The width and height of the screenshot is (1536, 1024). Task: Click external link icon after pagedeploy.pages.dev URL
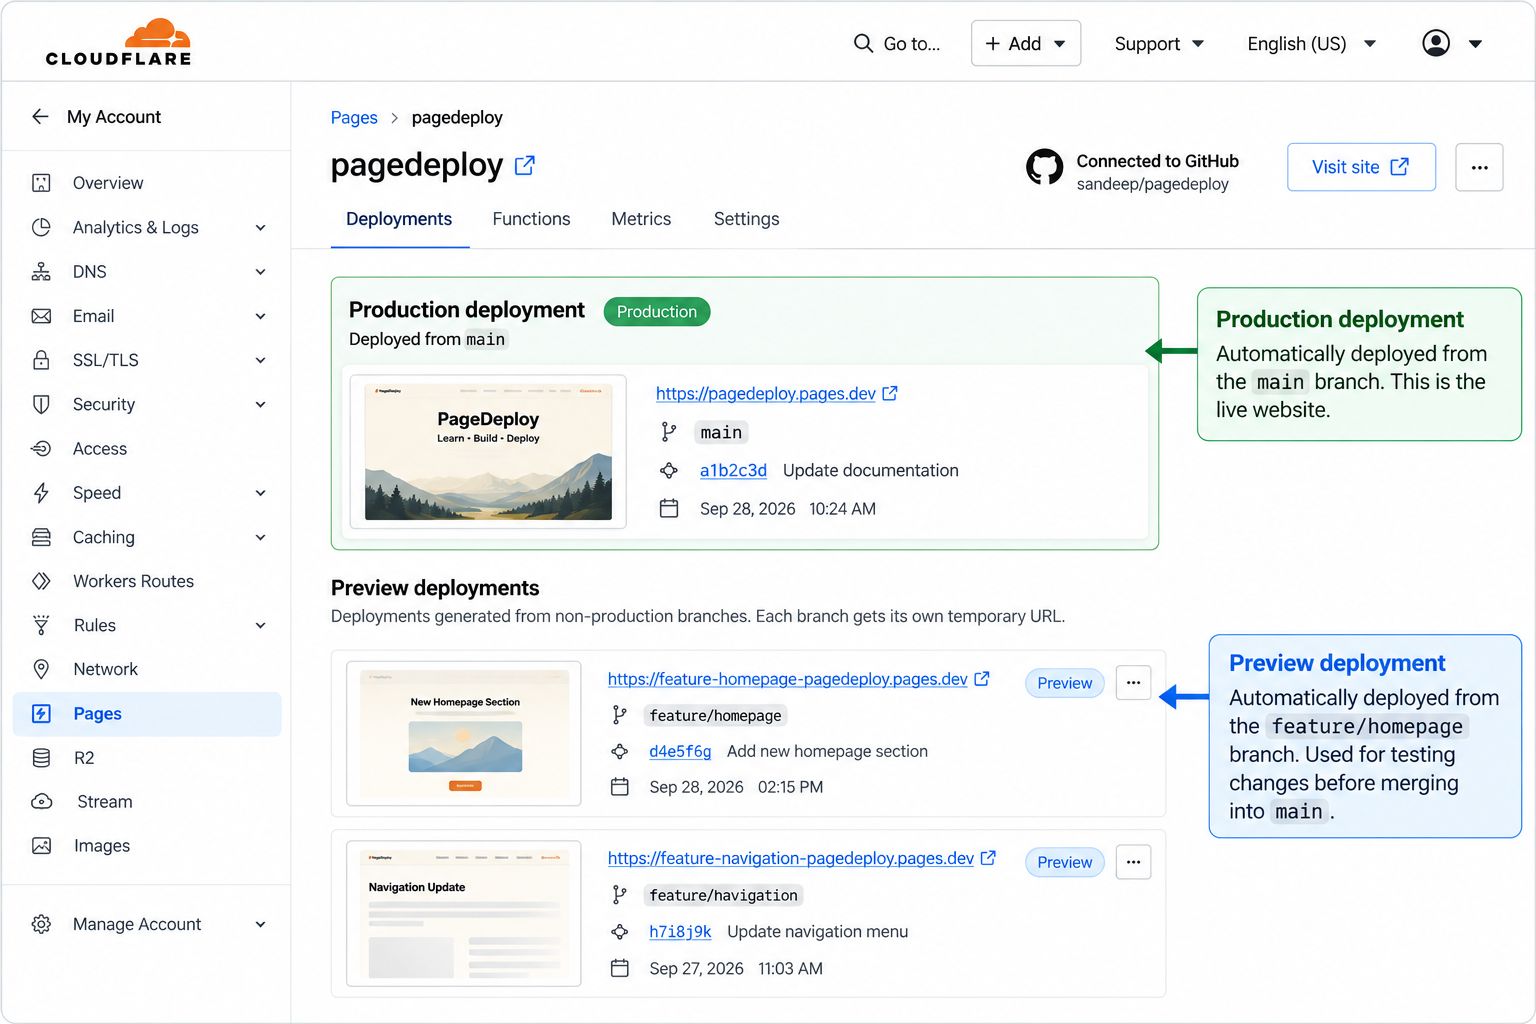pos(890,393)
